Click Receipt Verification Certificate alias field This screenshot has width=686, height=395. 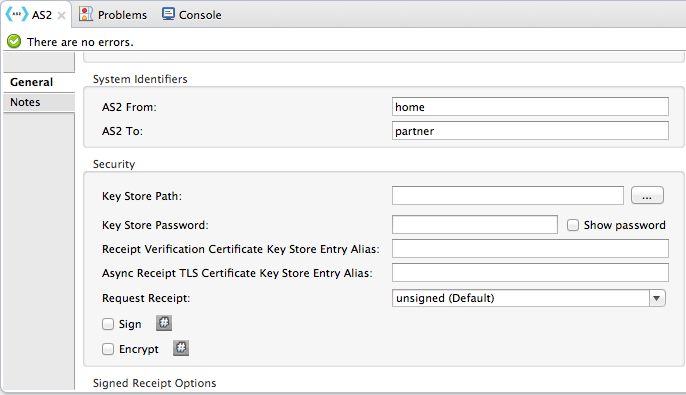530,249
